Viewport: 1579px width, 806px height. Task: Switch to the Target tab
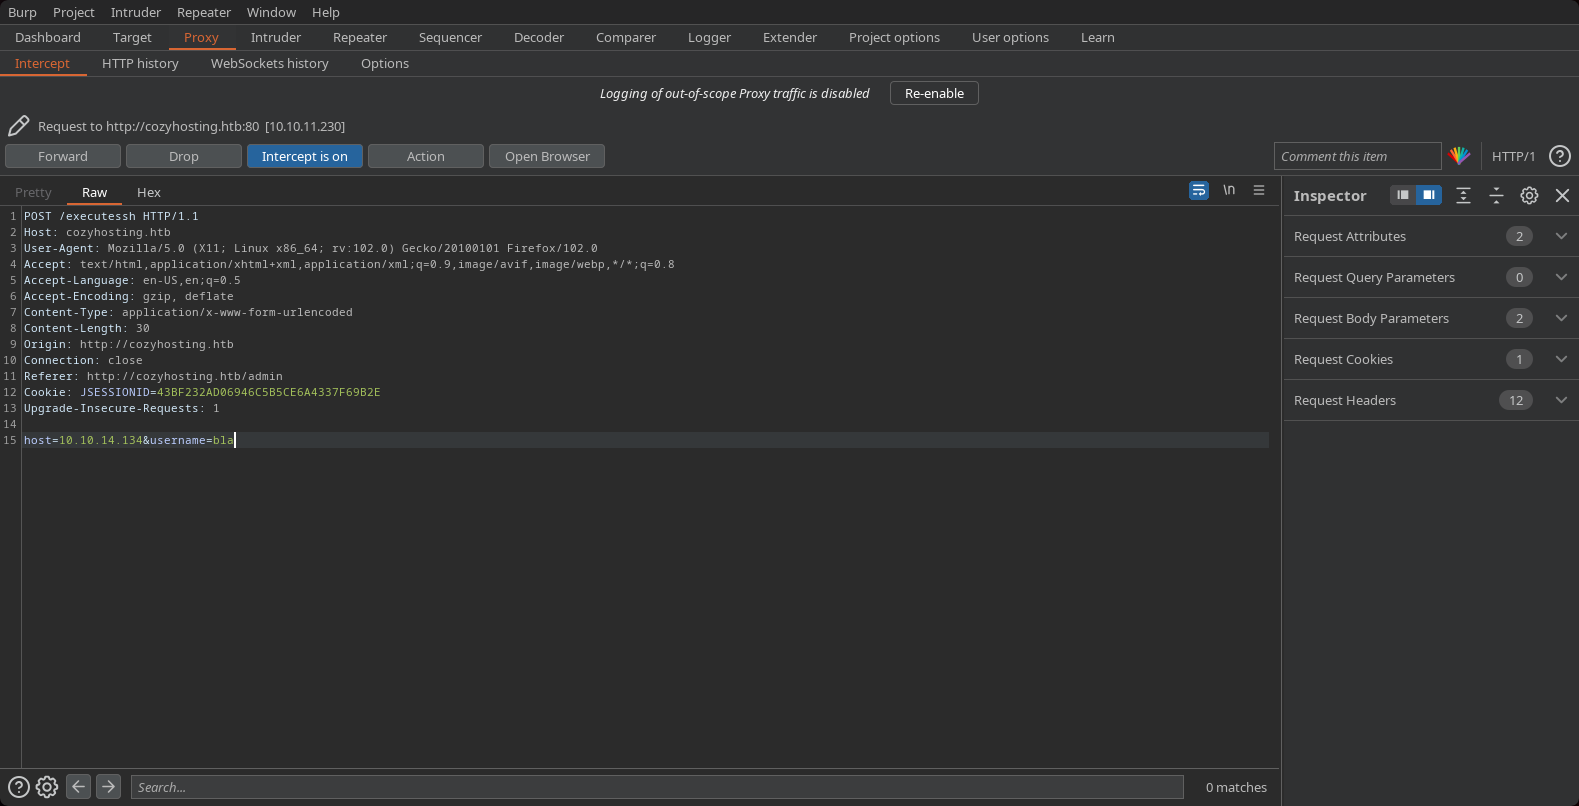132,37
